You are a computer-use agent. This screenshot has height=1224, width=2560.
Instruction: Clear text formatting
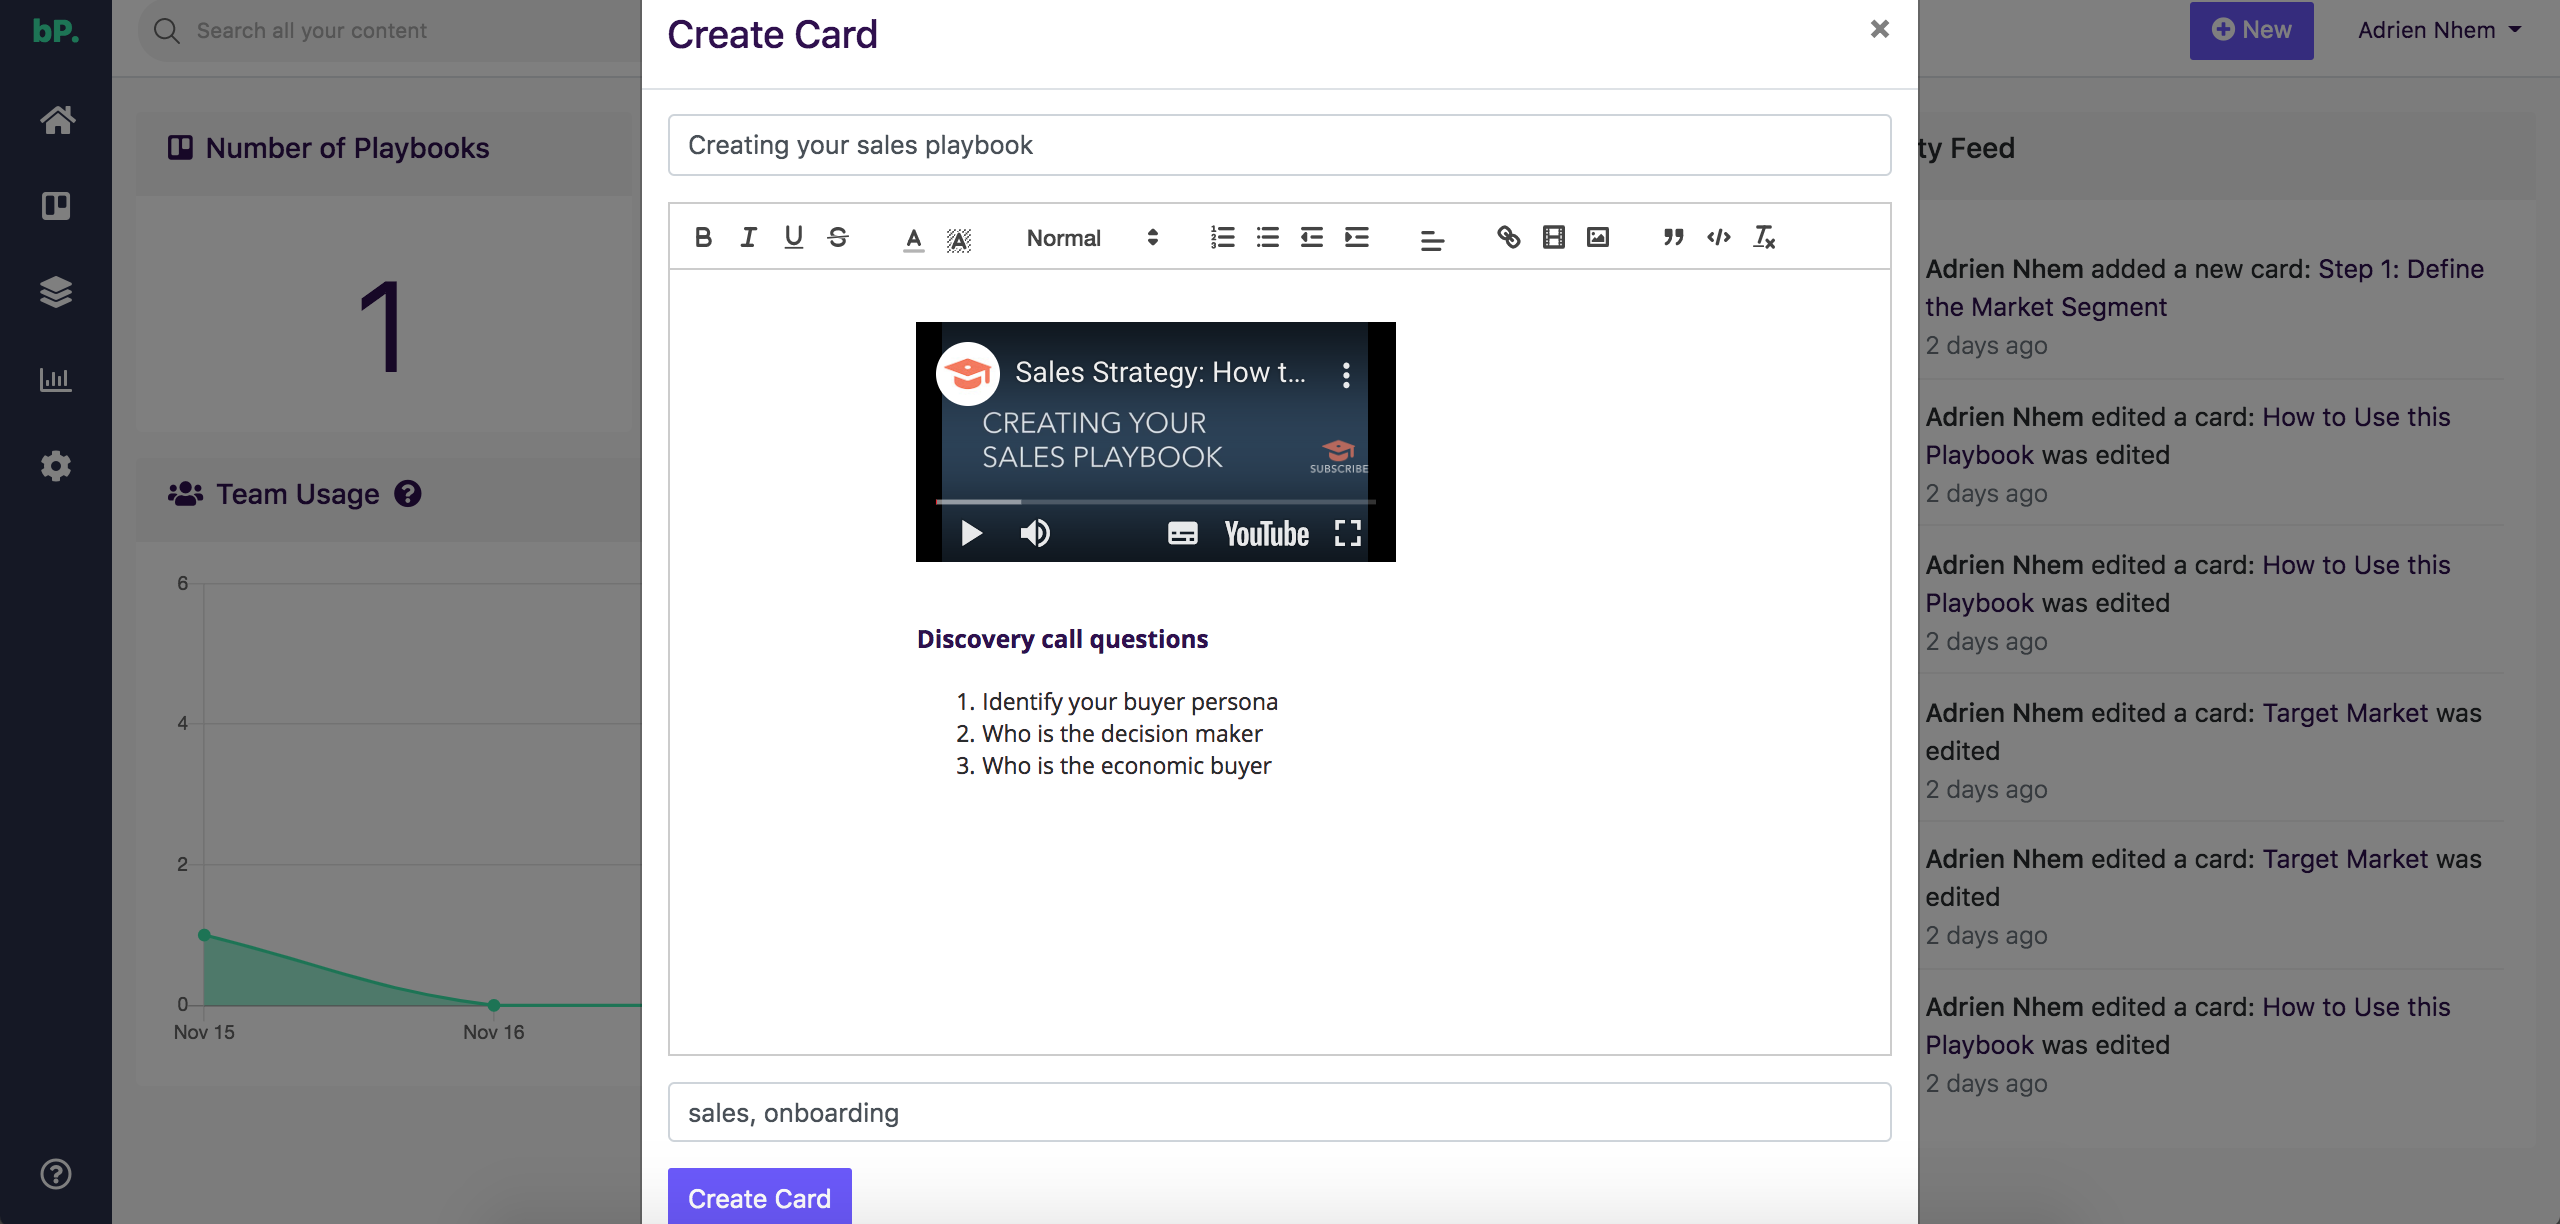1764,237
